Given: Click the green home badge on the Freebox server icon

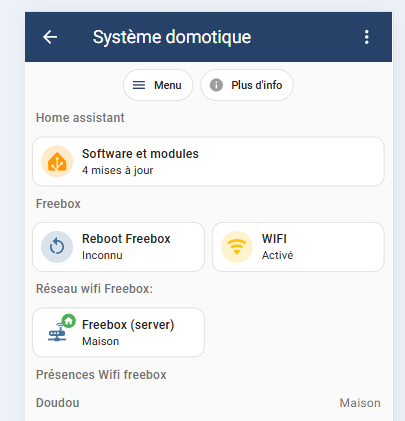Looking at the screenshot, I should point(69,321).
